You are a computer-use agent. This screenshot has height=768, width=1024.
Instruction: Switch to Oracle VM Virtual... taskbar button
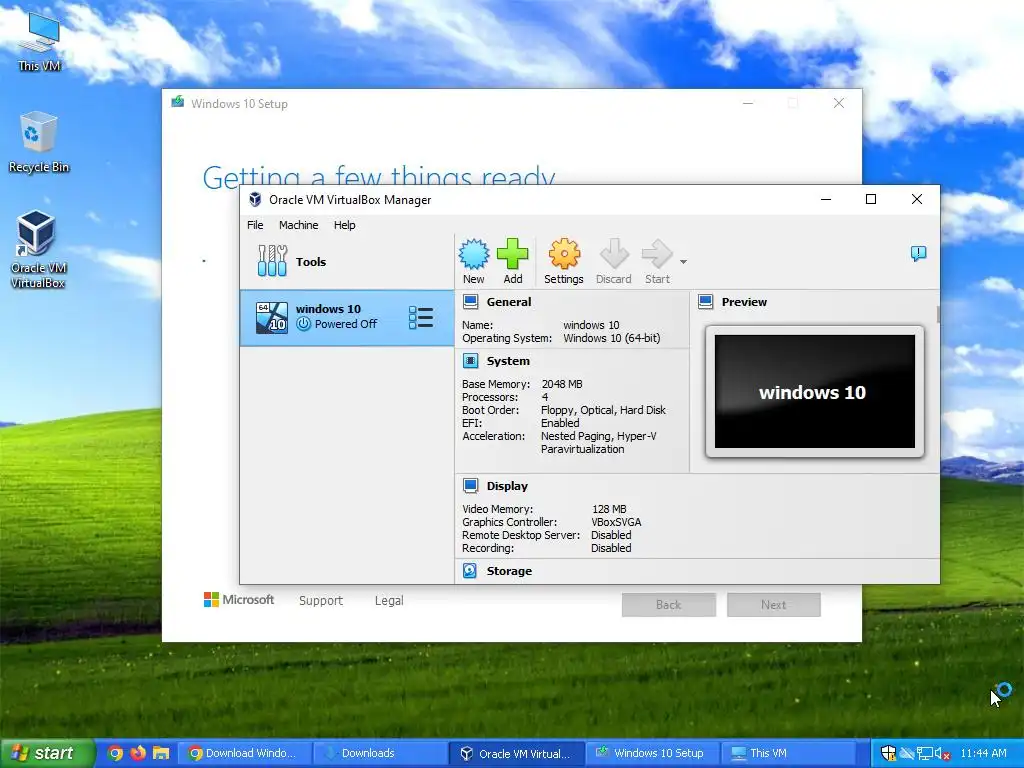(517, 753)
